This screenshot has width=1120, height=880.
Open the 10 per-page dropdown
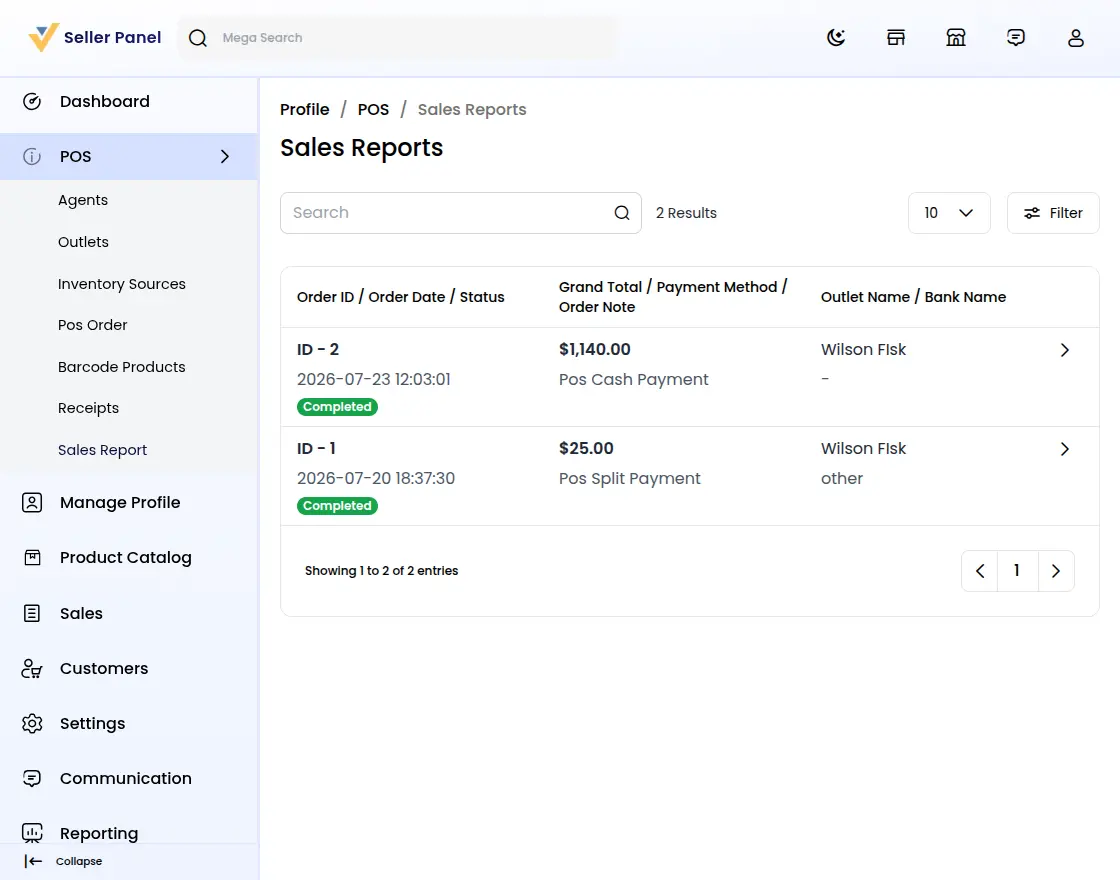(949, 213)
